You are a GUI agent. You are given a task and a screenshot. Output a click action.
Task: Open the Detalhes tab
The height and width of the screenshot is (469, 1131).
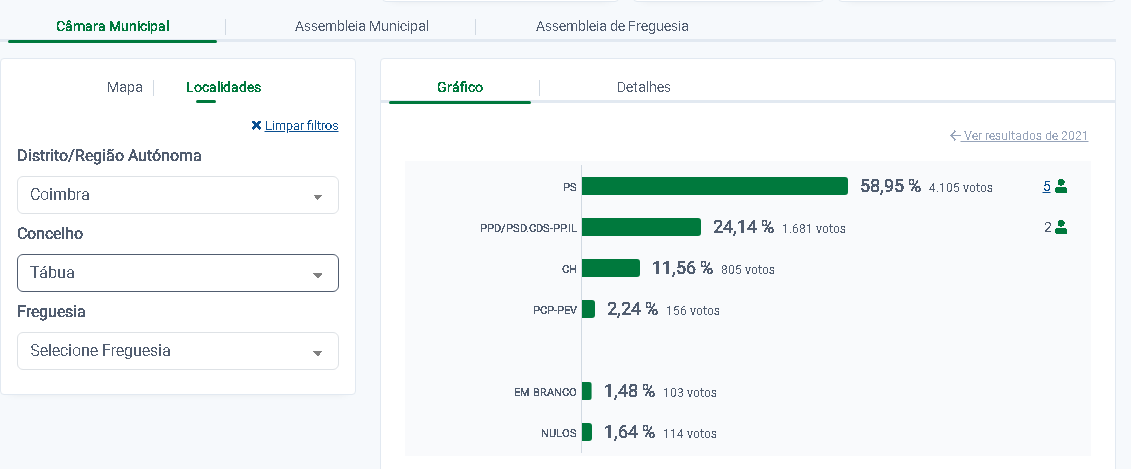pyautogui.click(x=643, y=87)
